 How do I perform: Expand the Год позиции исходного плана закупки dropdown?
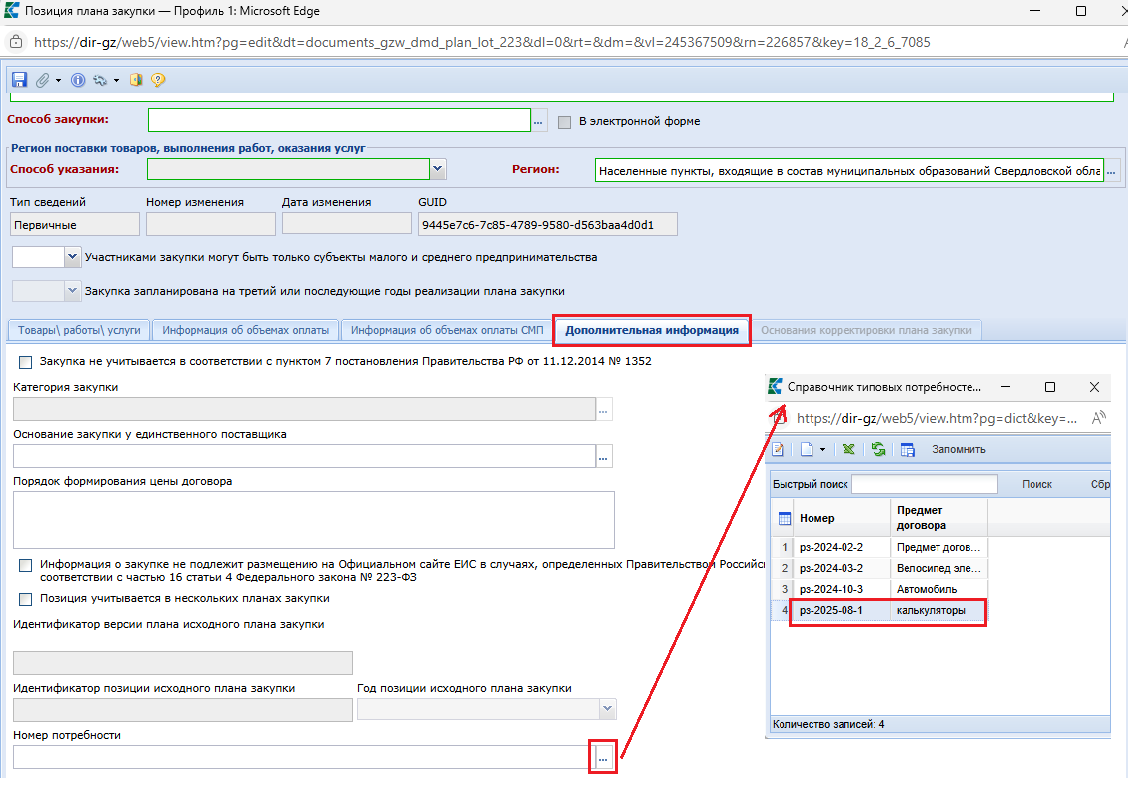click(x=608, y=709)
